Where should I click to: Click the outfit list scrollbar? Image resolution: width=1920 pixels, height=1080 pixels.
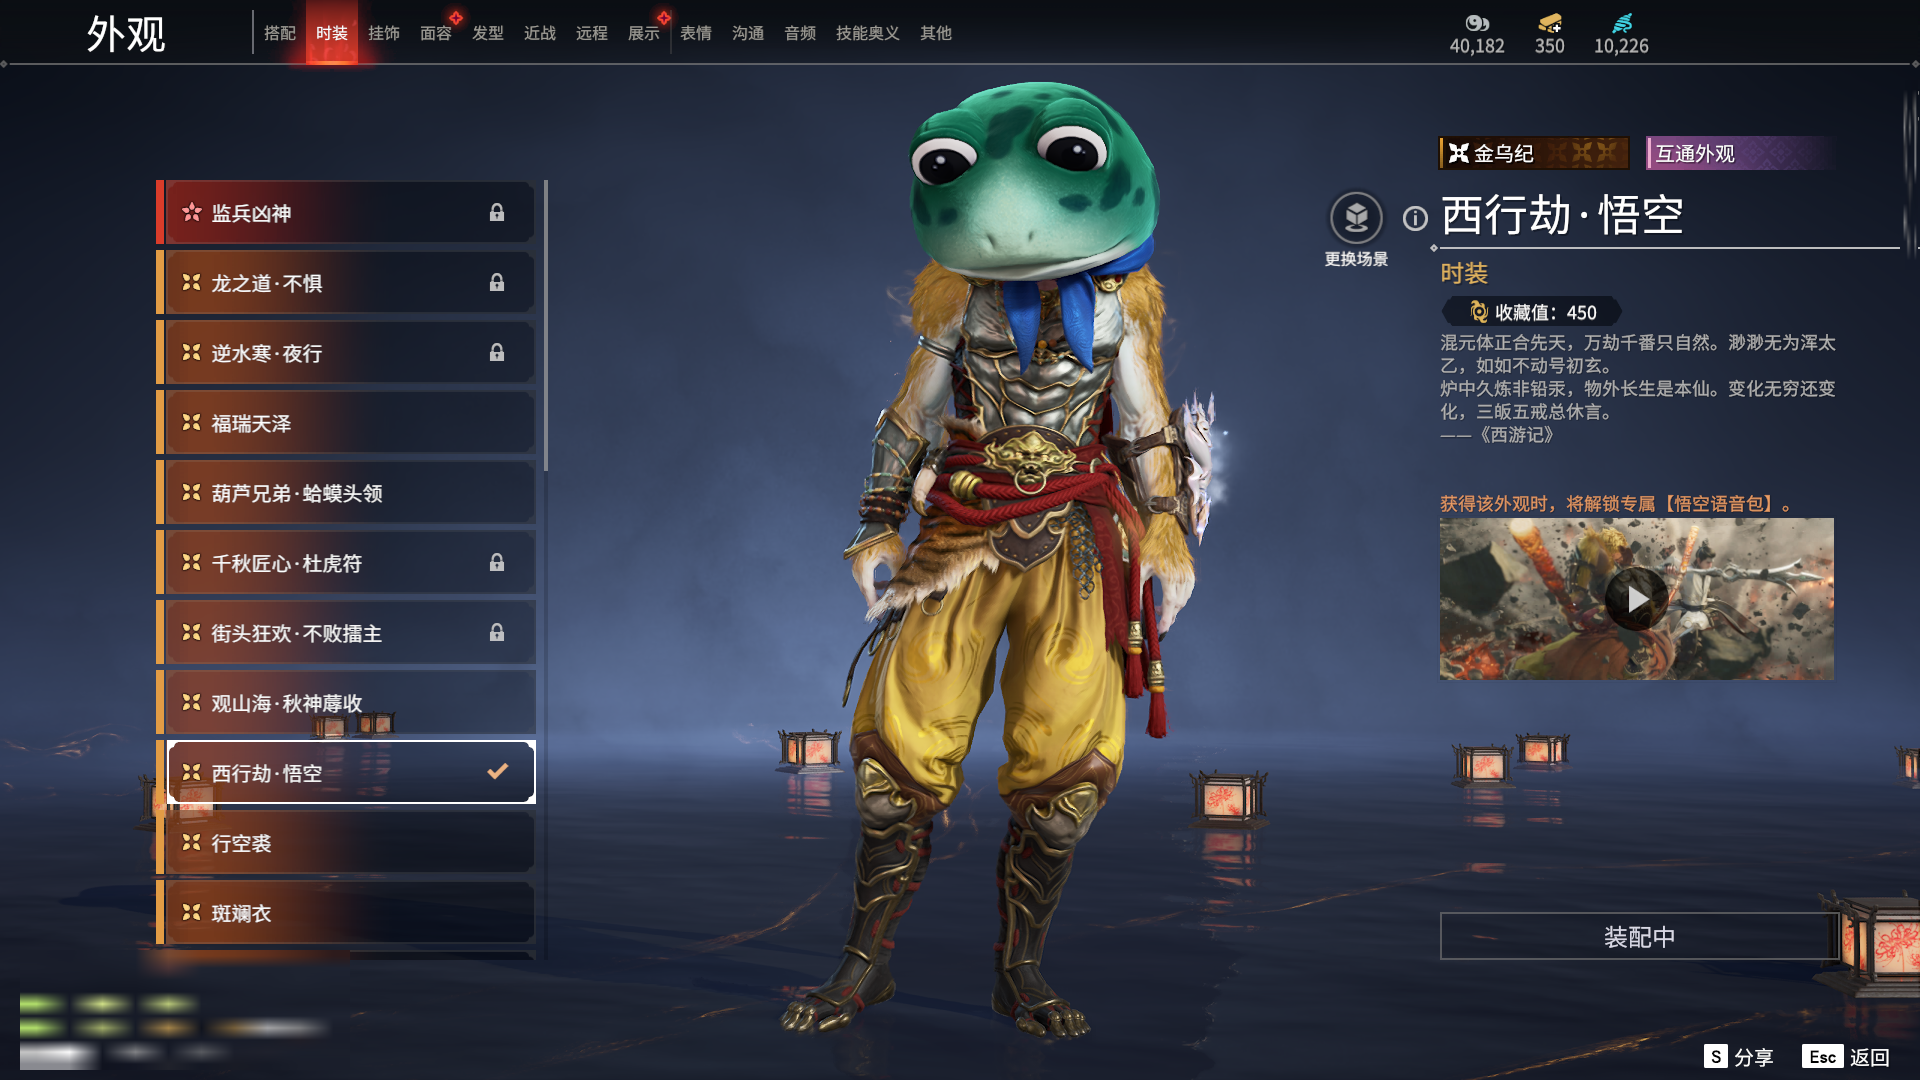point(546,326)
